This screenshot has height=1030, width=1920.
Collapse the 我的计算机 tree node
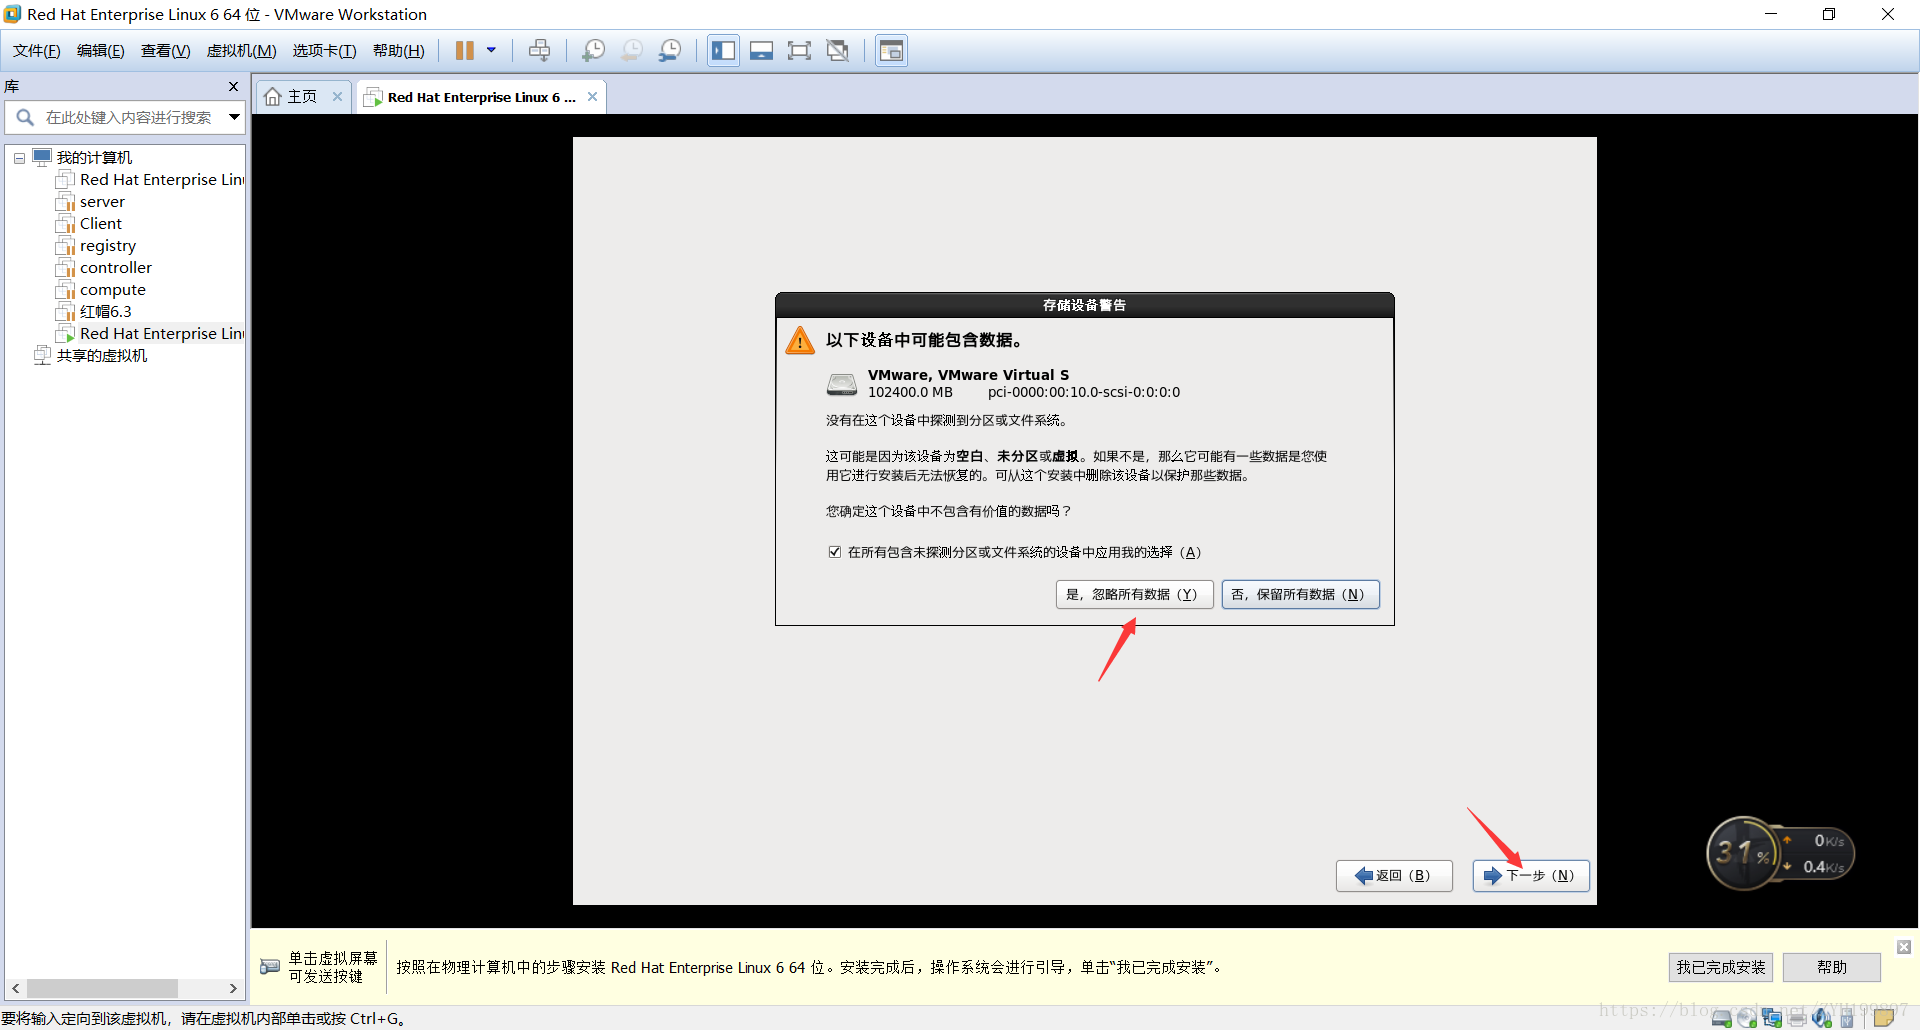click(x=19, y=158)
